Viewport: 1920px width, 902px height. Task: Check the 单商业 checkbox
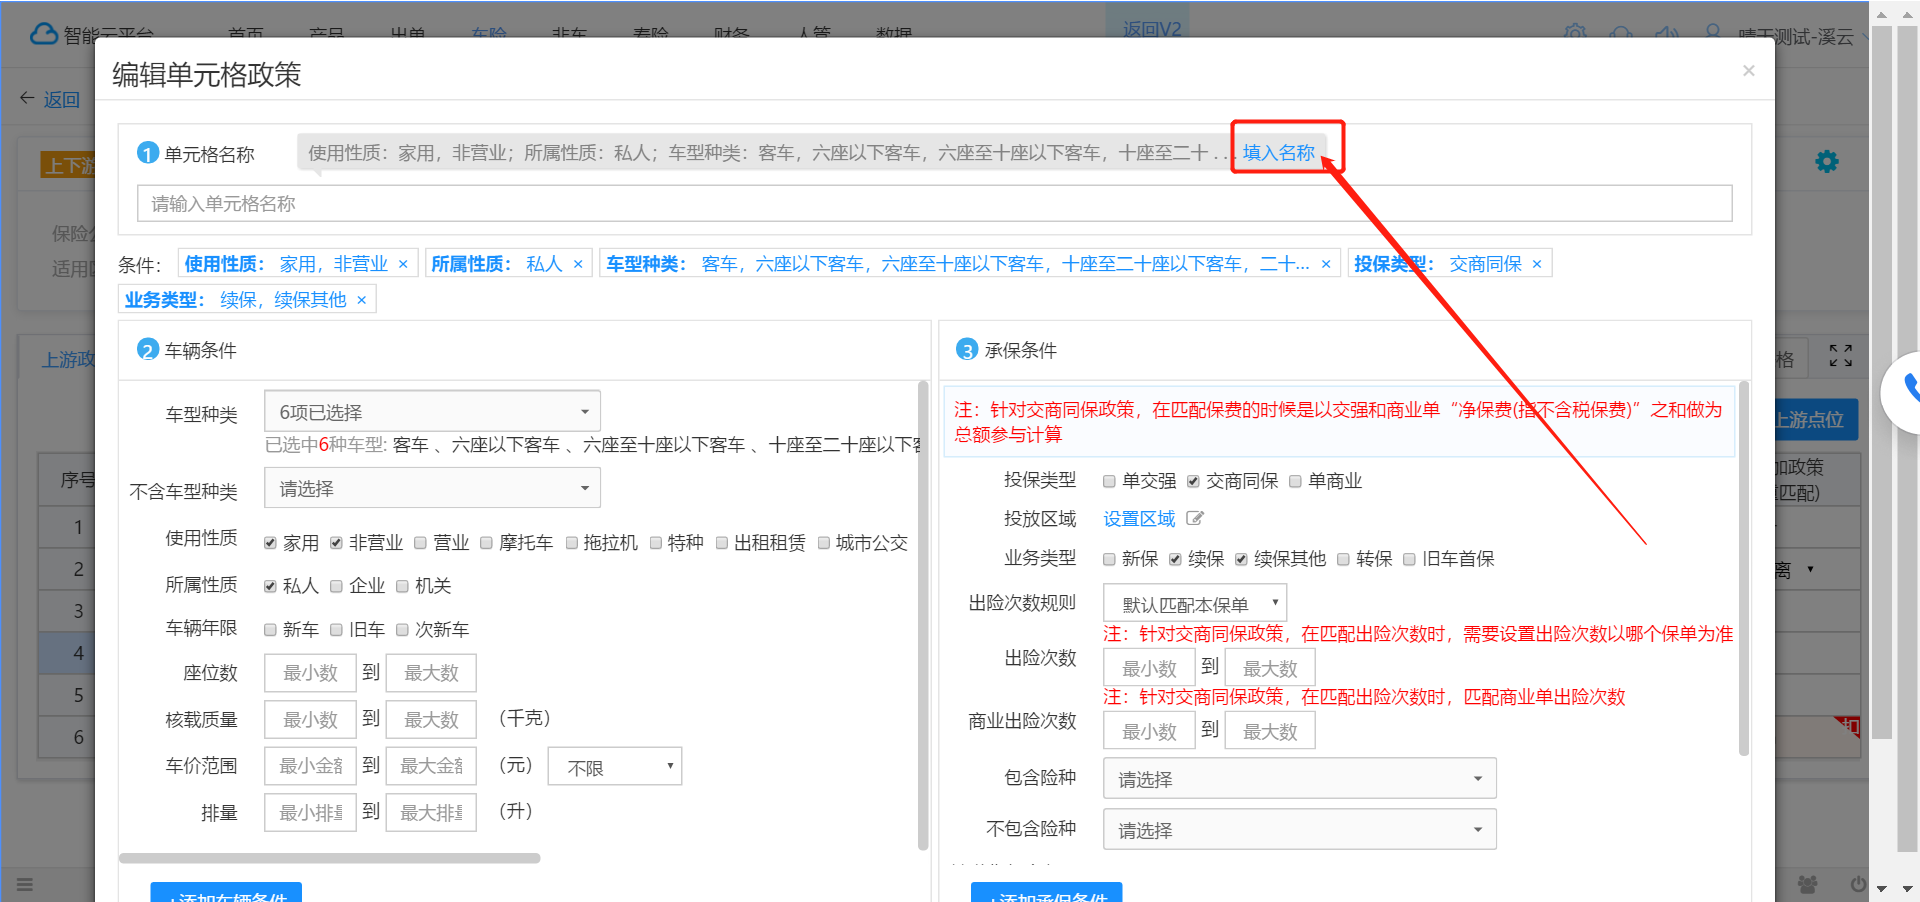(x=1295, y=481)
